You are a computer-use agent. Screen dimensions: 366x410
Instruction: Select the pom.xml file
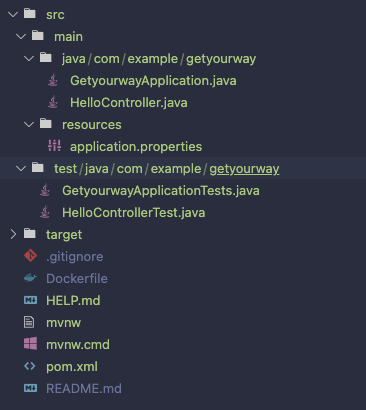click(72, 367)
